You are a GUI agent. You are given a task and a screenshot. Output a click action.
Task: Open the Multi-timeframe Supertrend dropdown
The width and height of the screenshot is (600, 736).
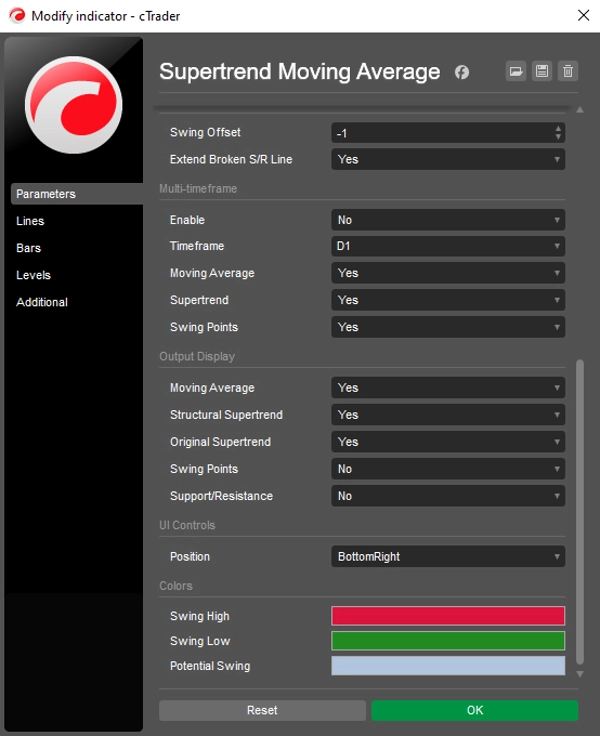click(448, 300)
